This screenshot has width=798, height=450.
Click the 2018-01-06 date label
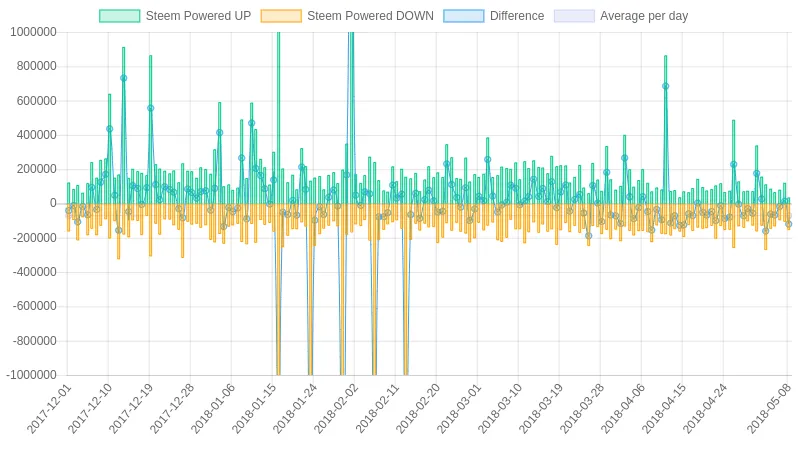213,409
